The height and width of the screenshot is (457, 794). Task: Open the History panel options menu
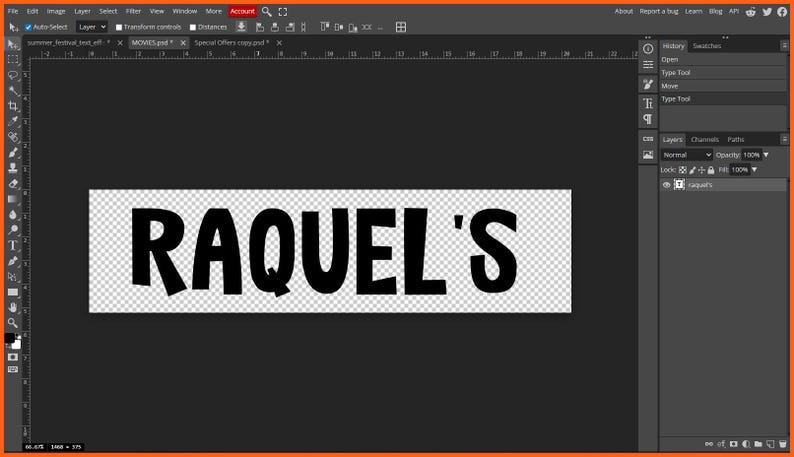tap(784, 46)
